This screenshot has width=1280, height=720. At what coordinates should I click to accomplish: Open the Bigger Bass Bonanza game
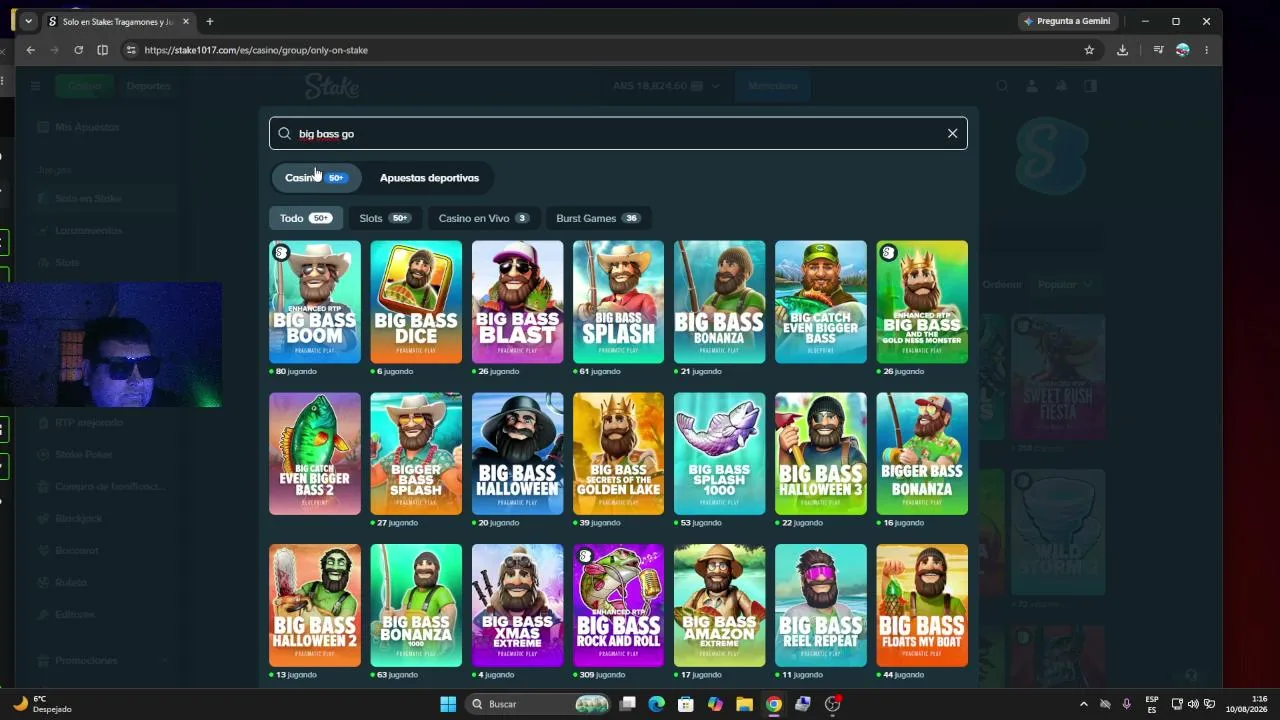pyautogui.click(x=922, y=454)
